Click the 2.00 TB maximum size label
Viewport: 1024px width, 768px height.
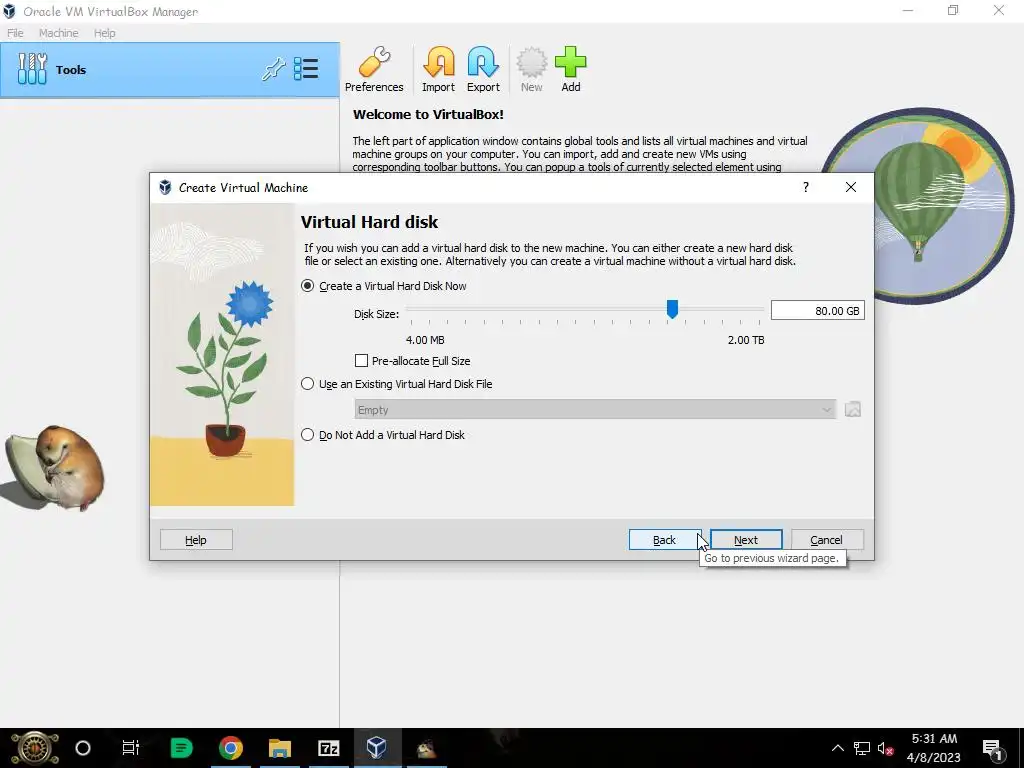tap(746, 340)
